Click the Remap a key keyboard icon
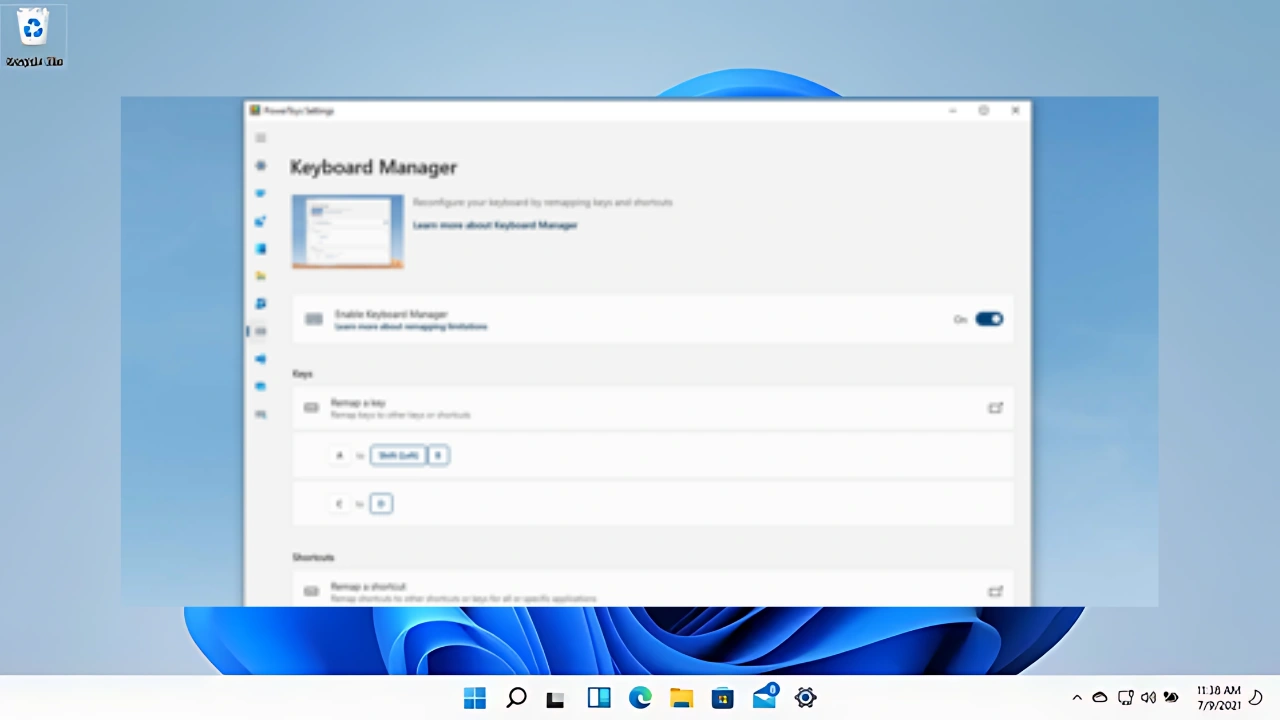Image resolution: width=1280 pixels, height=720 pixels. 311,408
